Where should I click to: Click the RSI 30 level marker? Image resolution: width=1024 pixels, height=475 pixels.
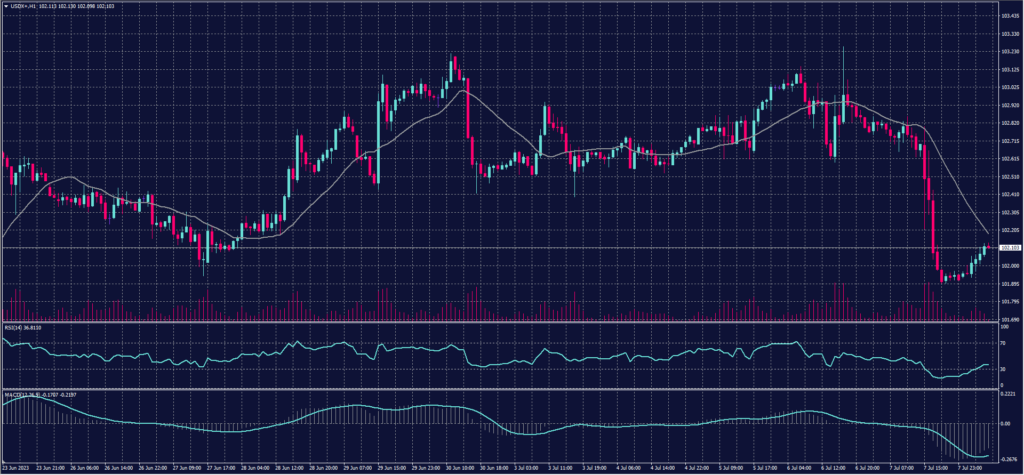1003,369
